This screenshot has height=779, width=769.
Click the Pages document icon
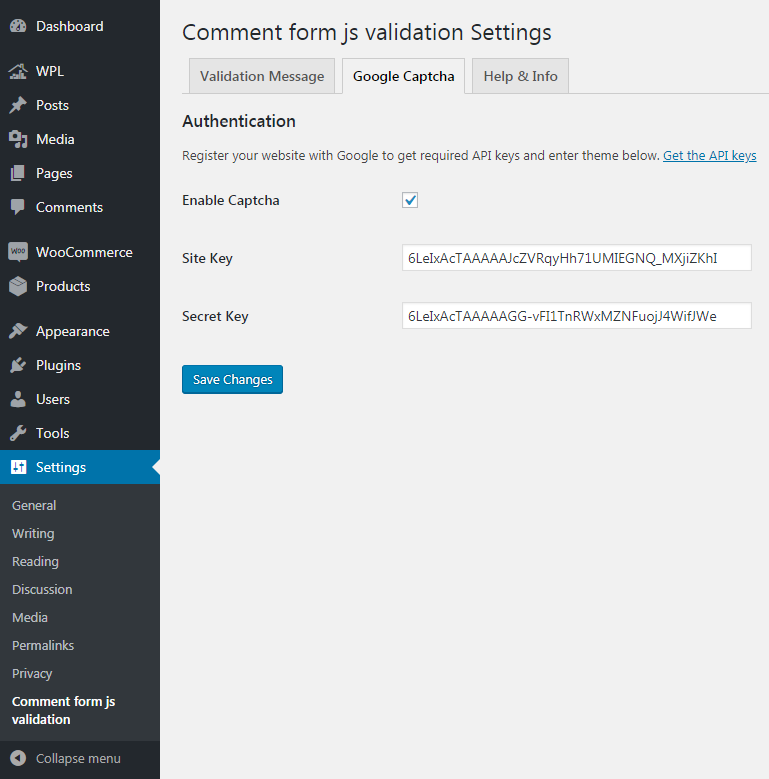pyautogui.click(x=18, y=173)
